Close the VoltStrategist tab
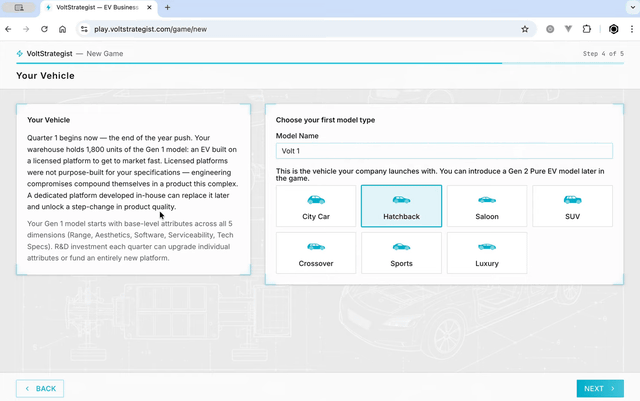The image size is (640, 401). point(150,8)
